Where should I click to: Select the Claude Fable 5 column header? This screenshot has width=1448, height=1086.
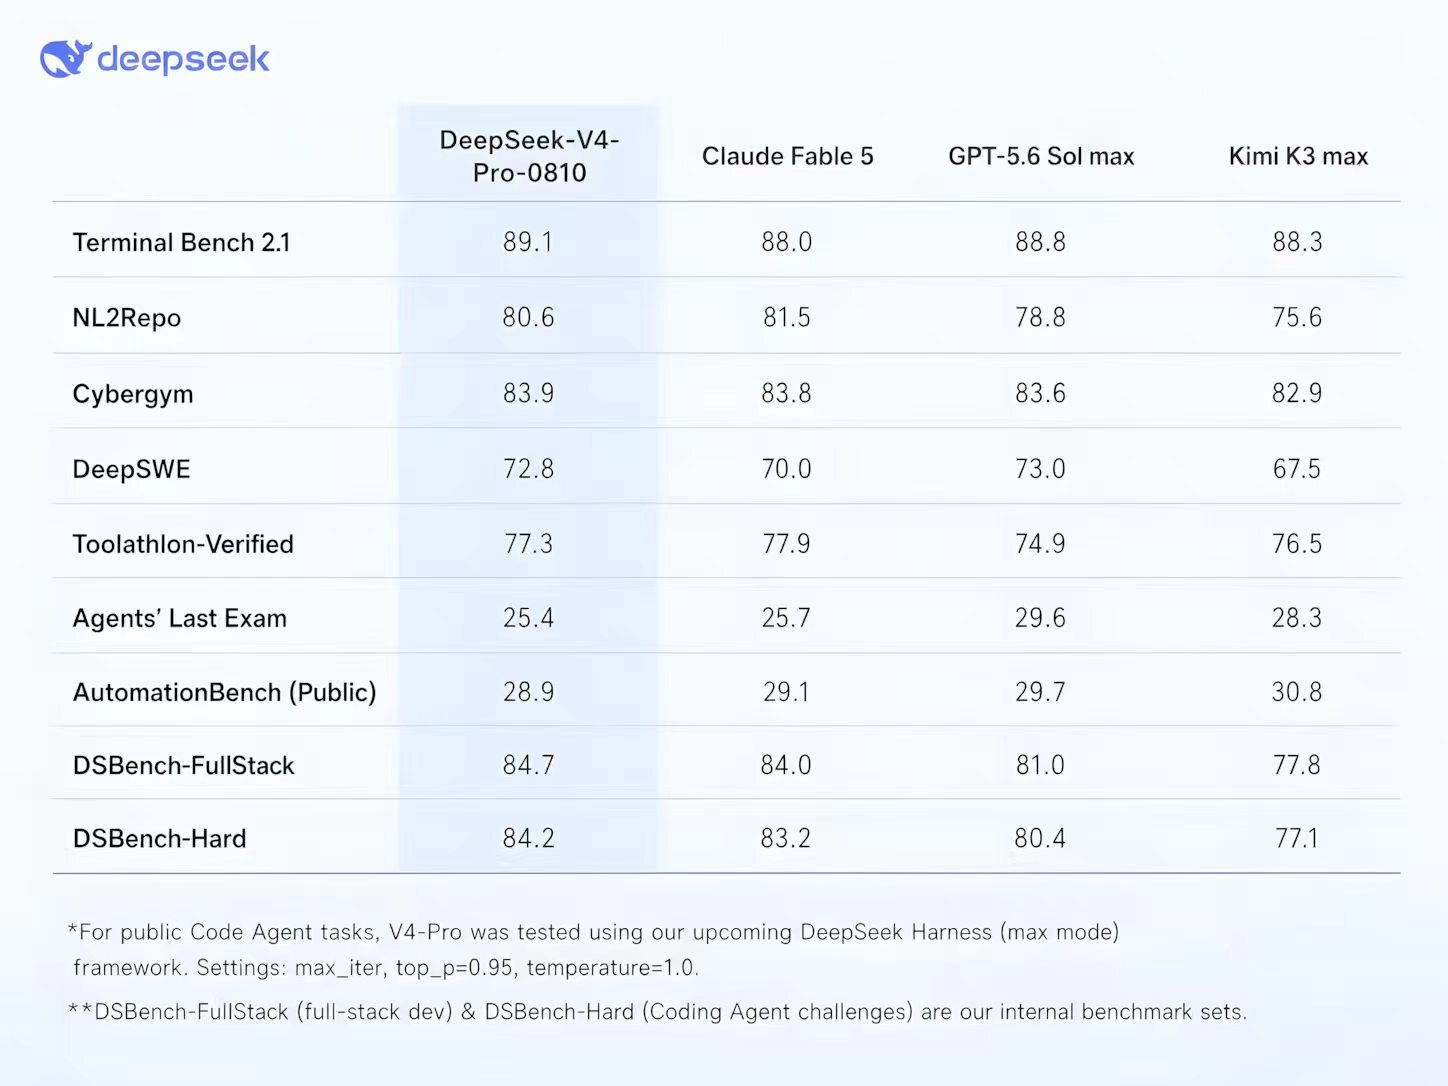point(788,156)
